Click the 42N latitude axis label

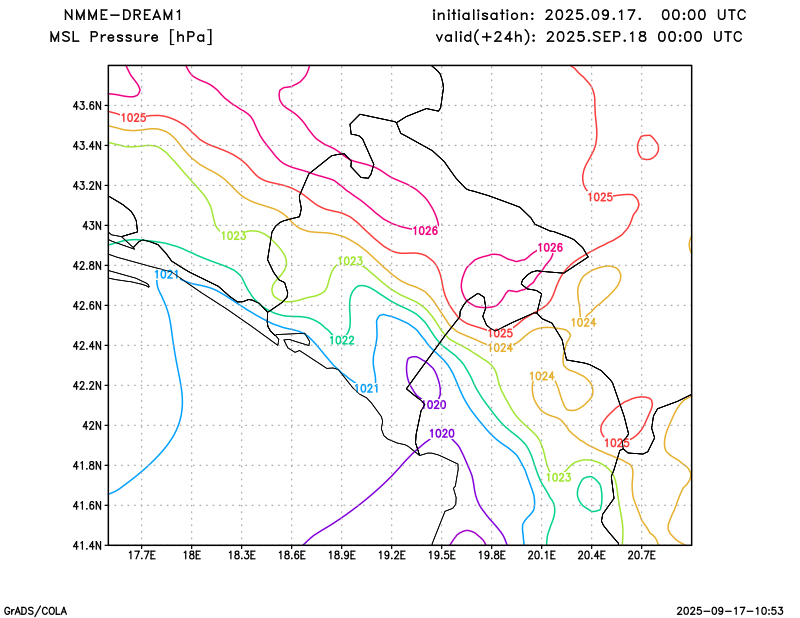click(92, 425)
